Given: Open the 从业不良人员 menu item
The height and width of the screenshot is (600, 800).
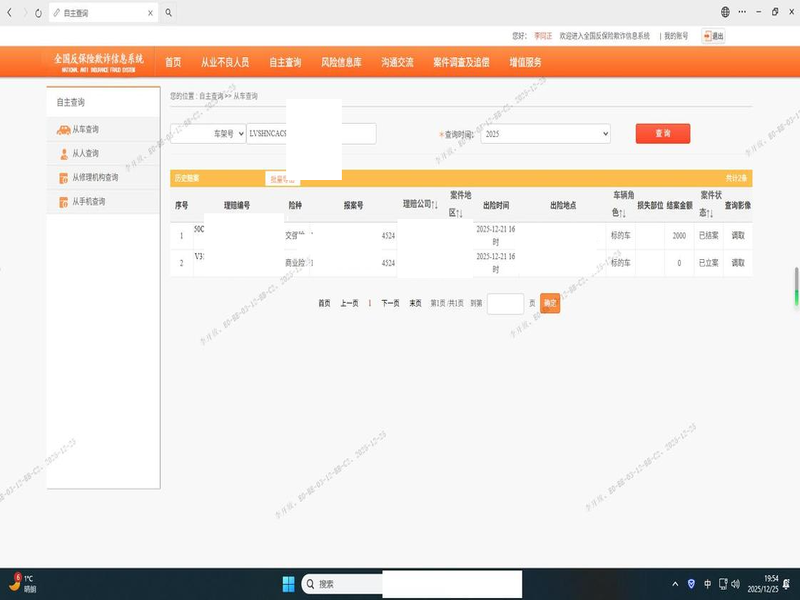Looking at the screenshot, I should [x=225, y=62].
